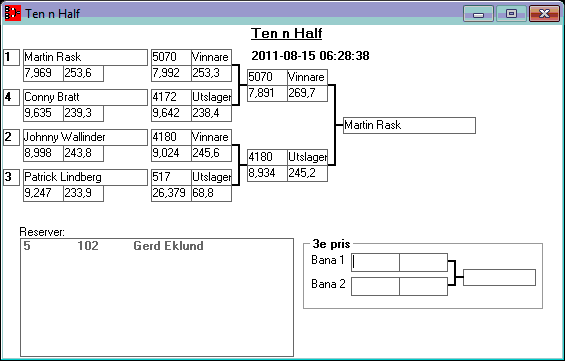Click the Ten n Half app icon in title bar
The width and height of the screenshot is (565, 361).
point(12,13)
